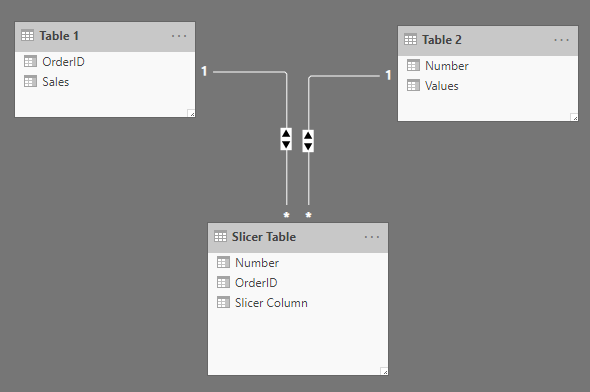
Task: Select the Slicer Column field
Action: pos(298,303)
